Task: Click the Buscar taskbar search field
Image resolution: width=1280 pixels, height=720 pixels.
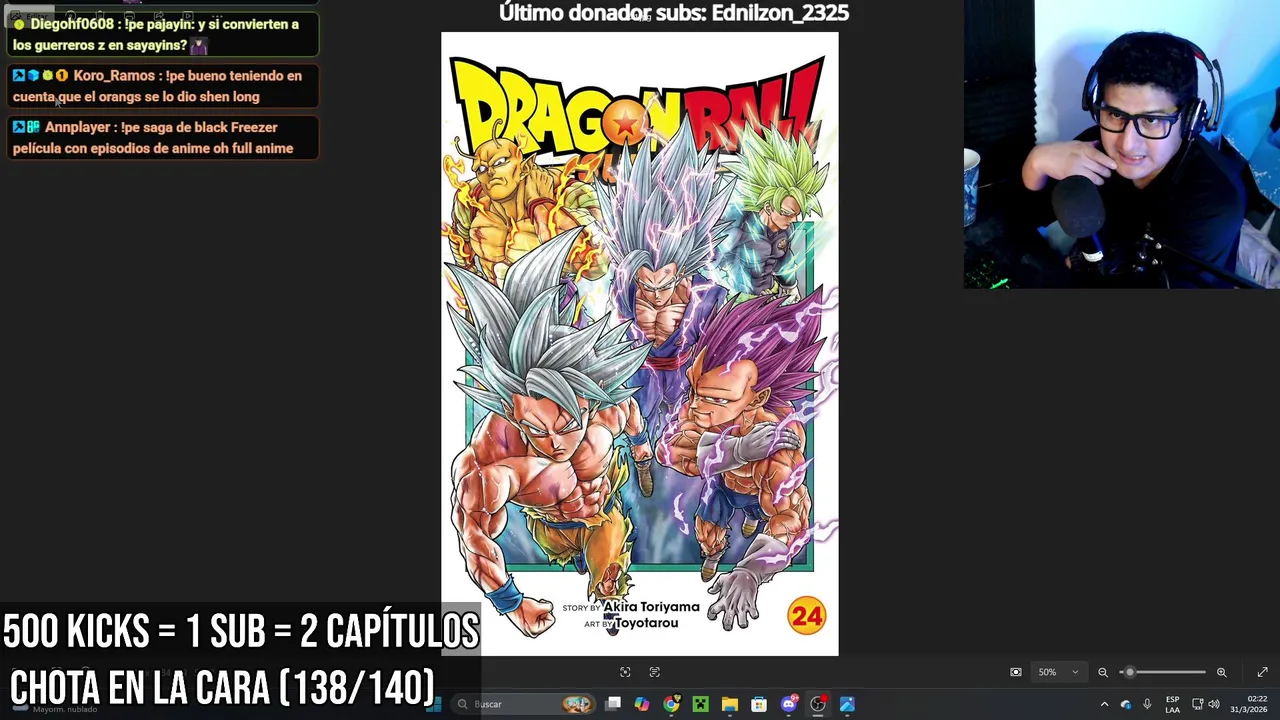Action: (522, 704)
